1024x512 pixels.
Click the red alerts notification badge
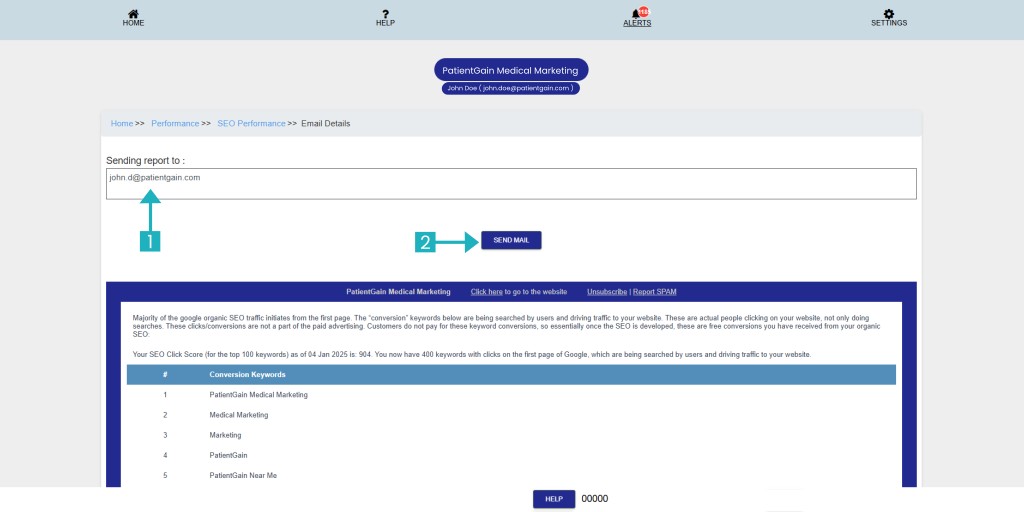(x=644, y=11)
